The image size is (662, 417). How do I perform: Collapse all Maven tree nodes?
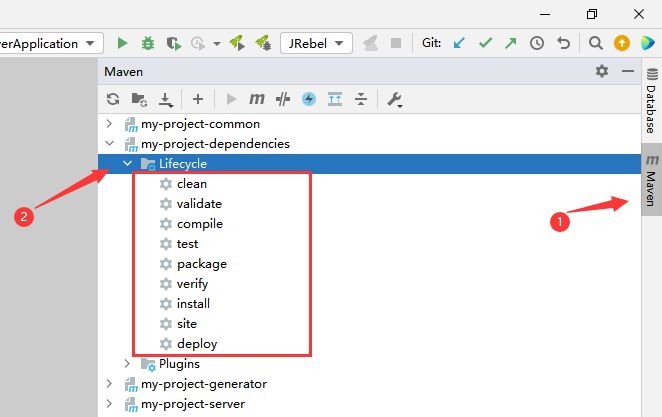pos(360,99)
